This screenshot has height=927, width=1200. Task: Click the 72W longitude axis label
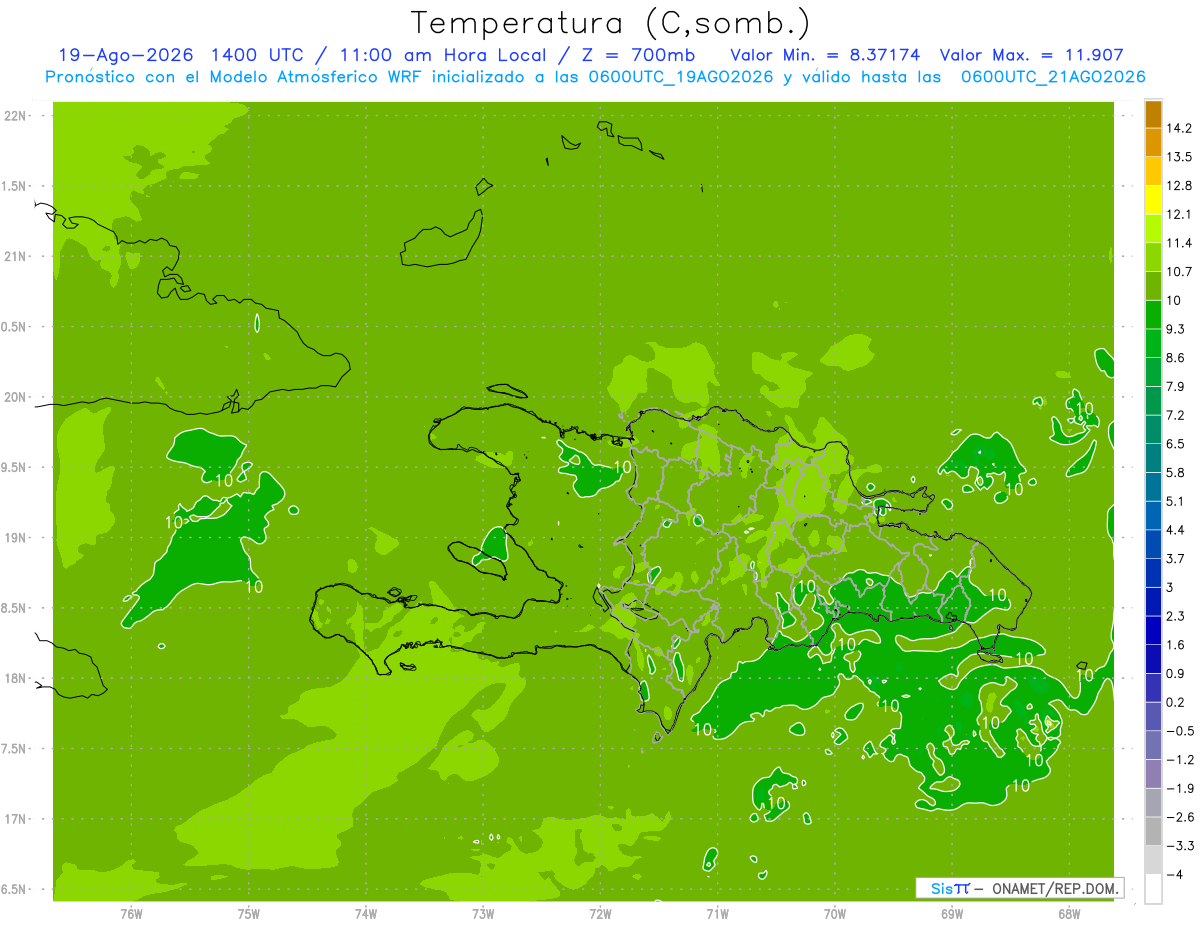tap(600, 914)
